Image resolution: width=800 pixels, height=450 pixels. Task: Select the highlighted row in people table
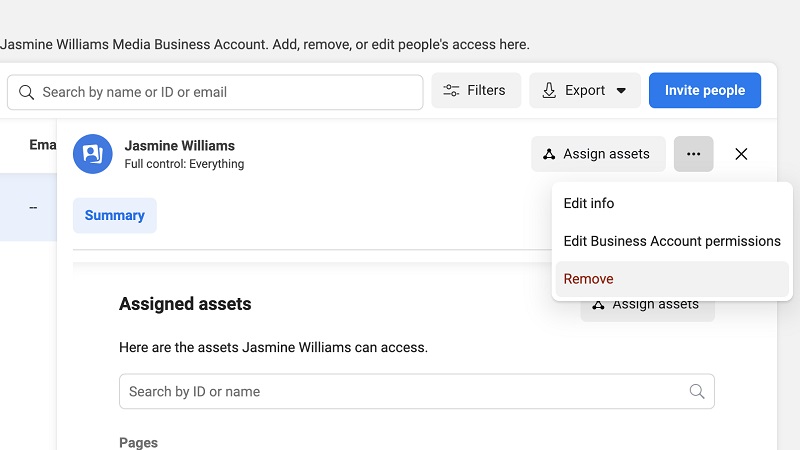tap(28, 207)
